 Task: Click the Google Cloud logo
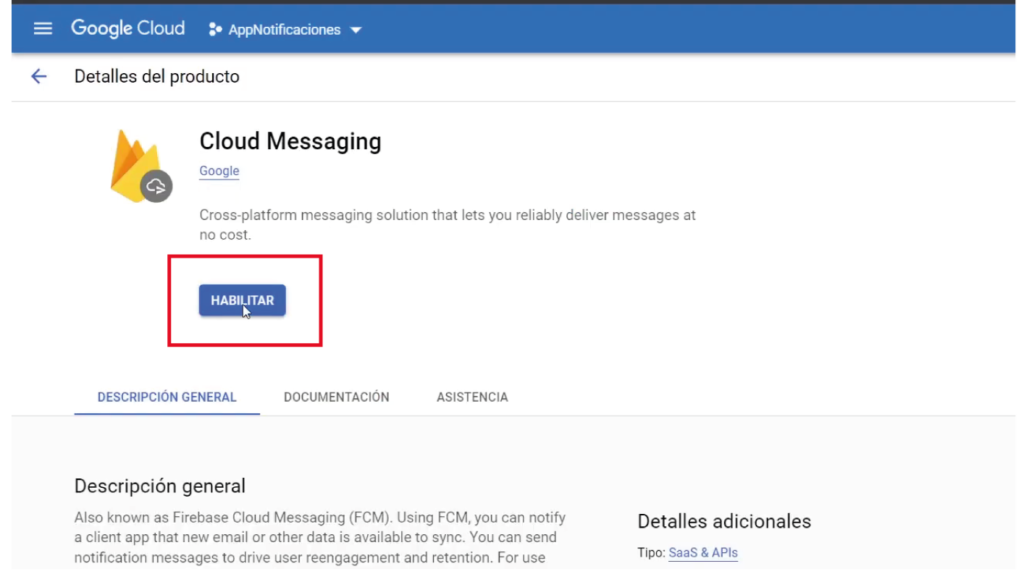(127, 29)
